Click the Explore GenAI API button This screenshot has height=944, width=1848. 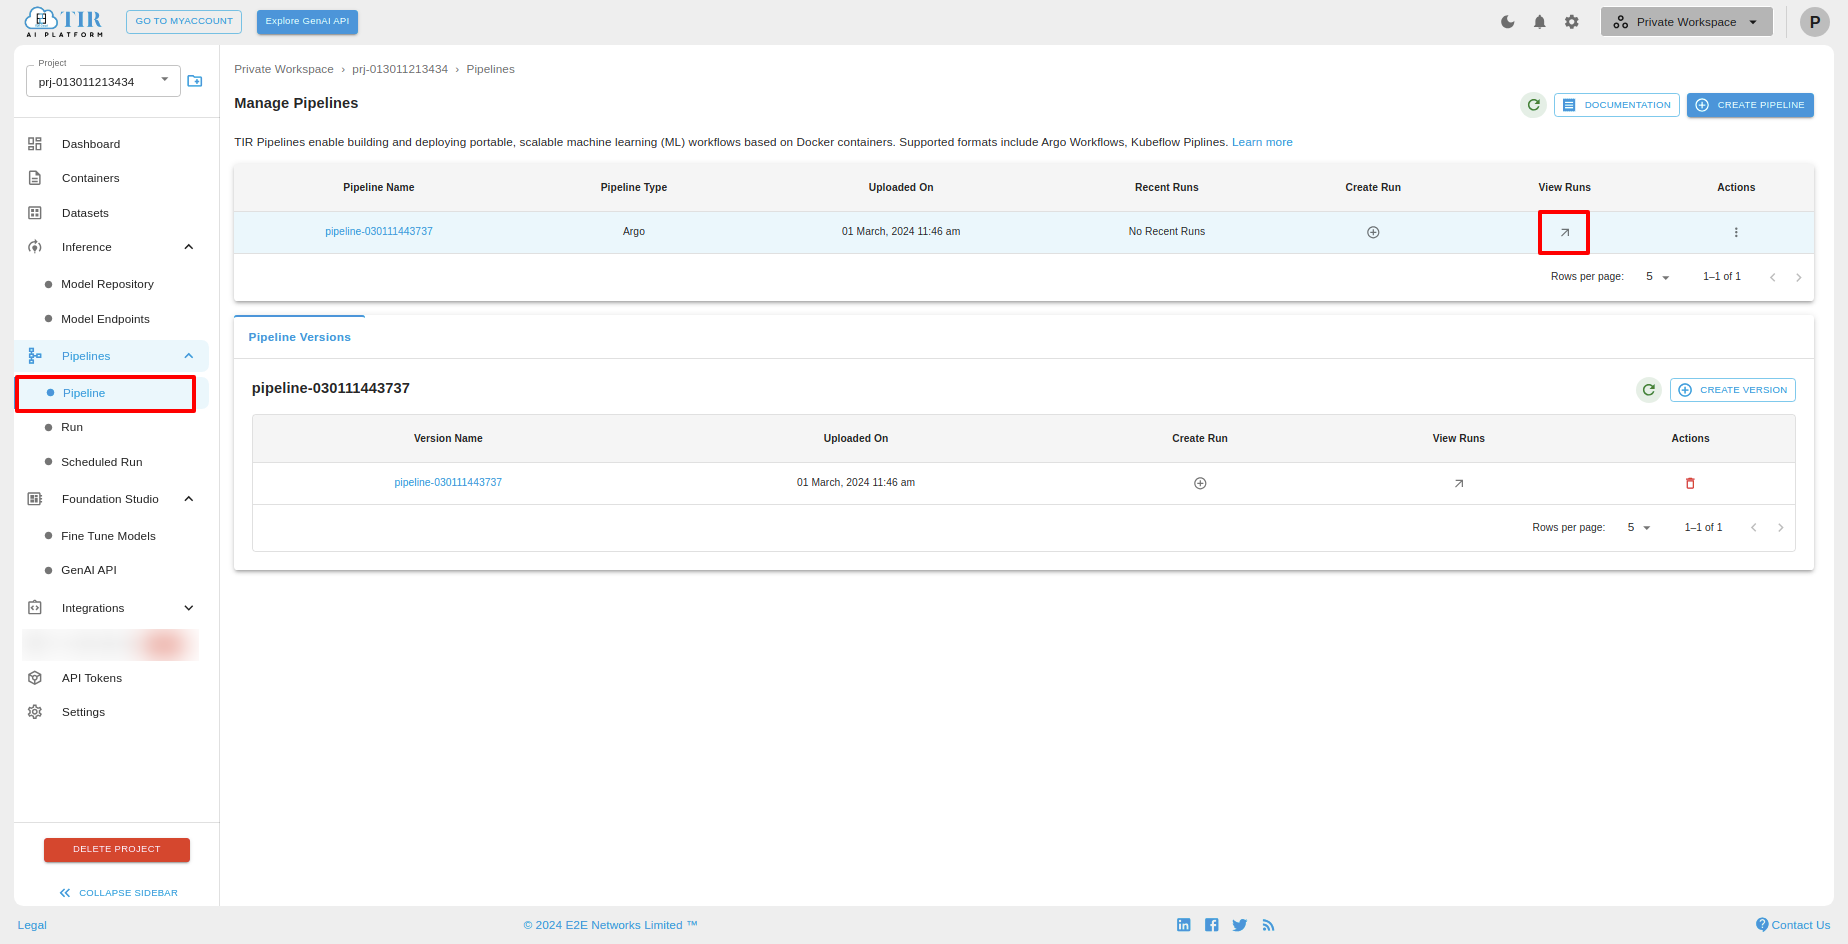tap(307, 21)
